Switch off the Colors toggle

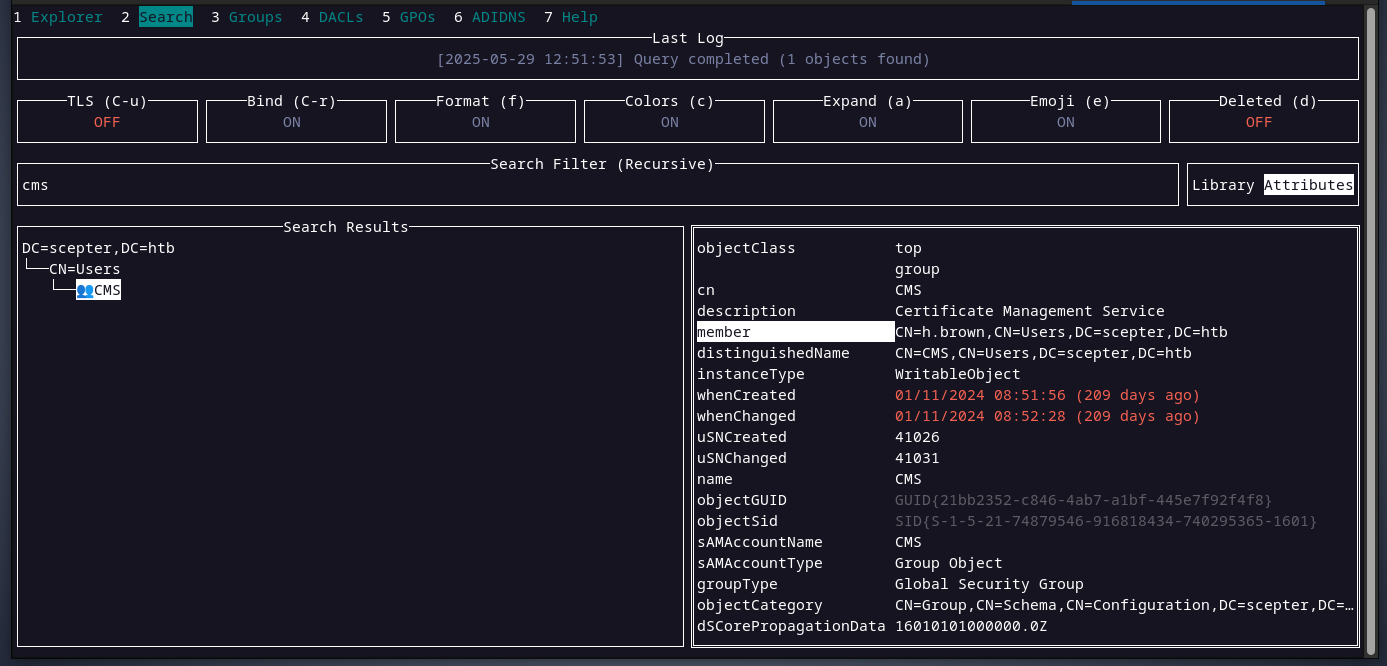pos(669,122)
